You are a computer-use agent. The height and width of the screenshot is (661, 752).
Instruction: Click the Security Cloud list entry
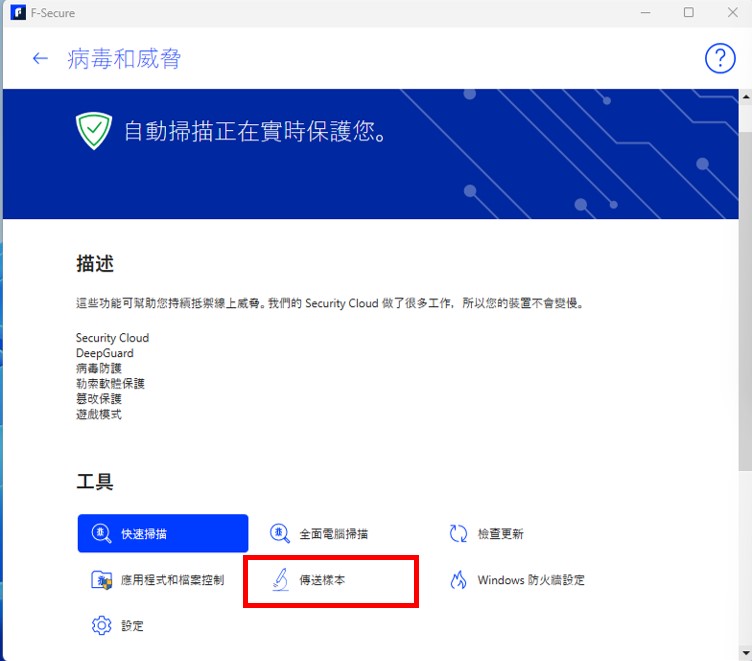tap(112, 338)
